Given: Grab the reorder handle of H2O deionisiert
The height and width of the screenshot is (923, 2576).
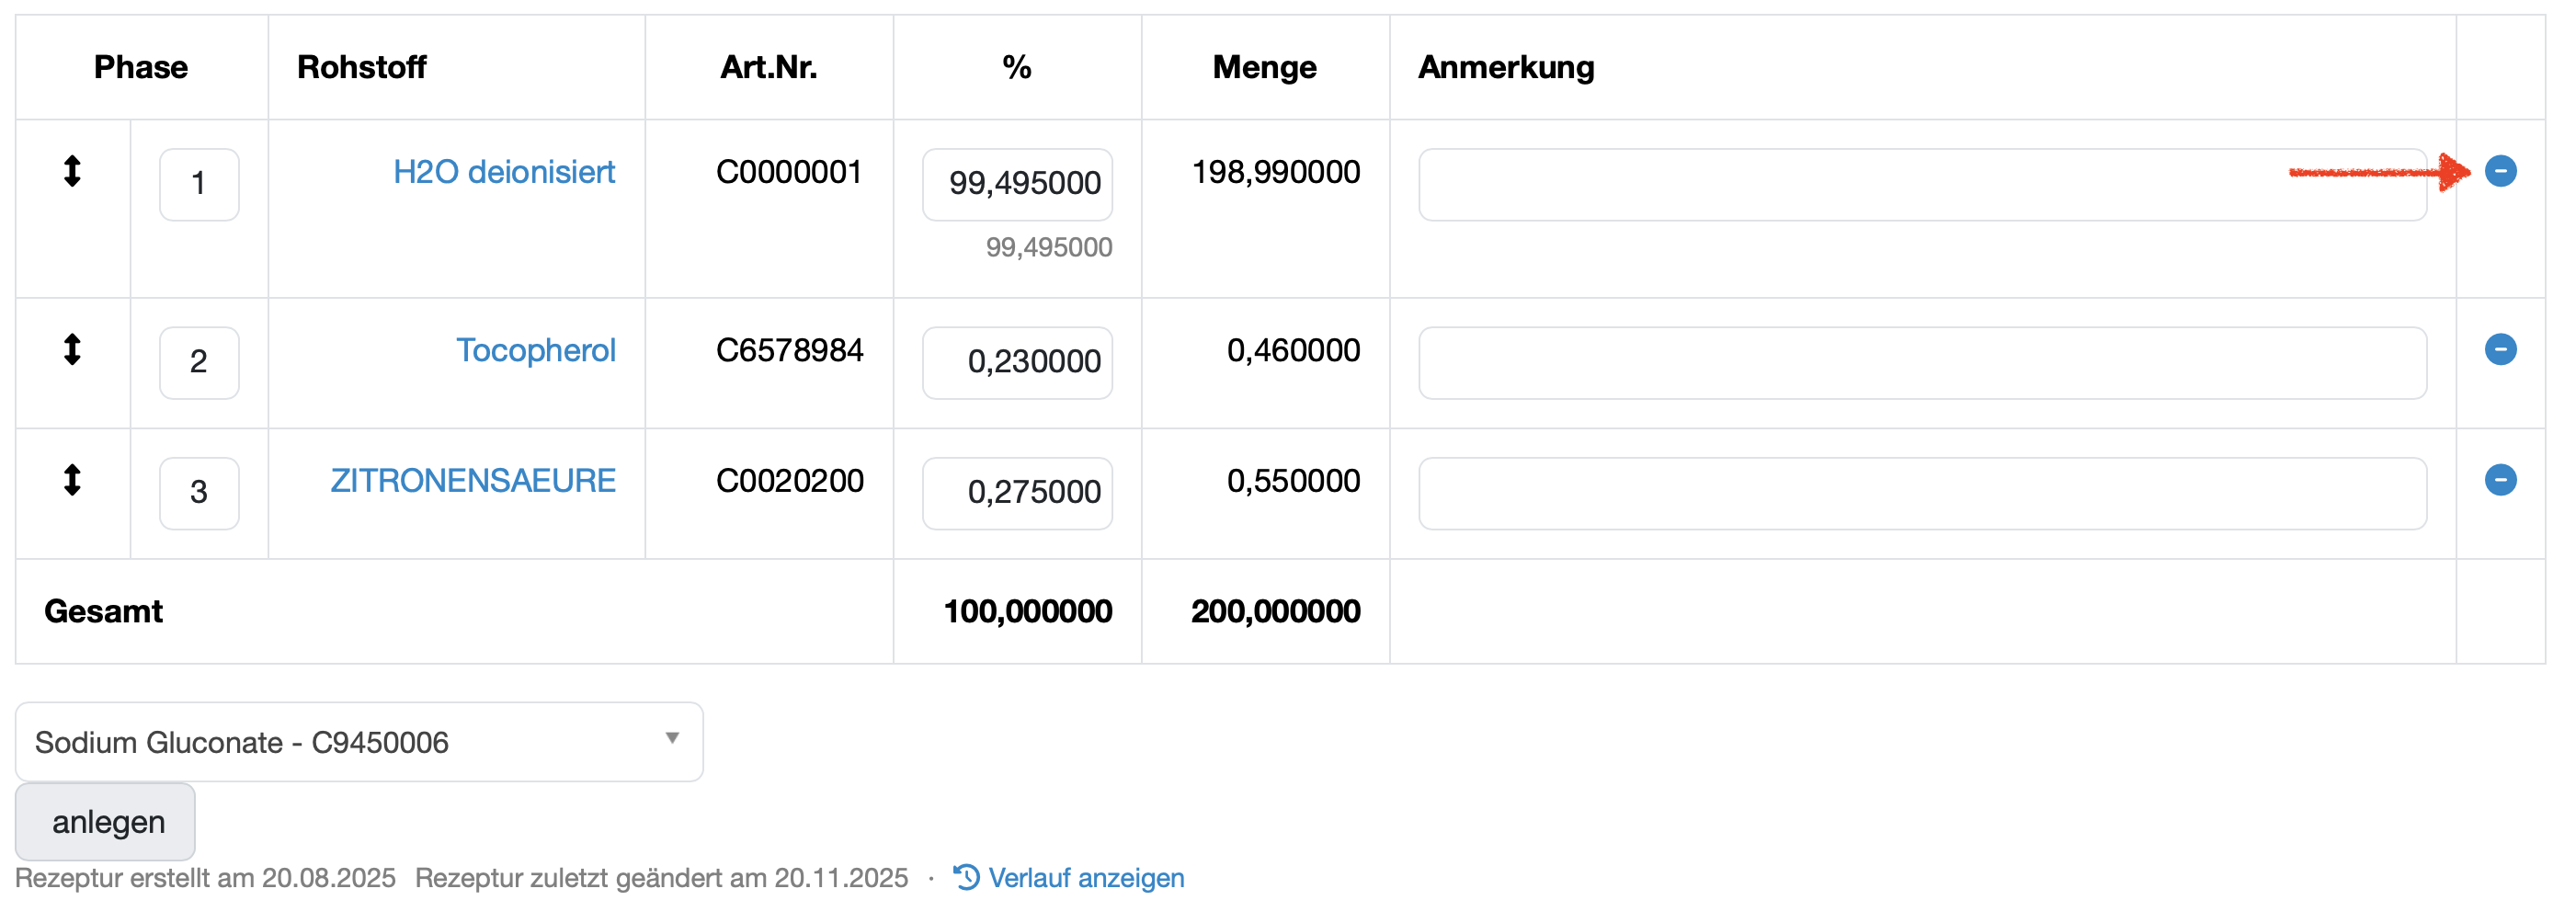Looking at the screenshot, I should pos(72,171).
